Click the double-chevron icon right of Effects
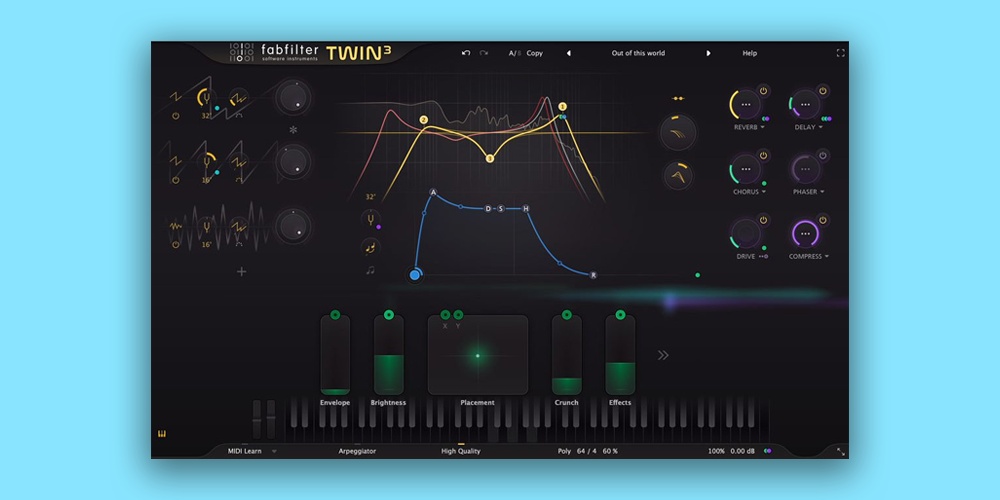 [x=662, y=355]
